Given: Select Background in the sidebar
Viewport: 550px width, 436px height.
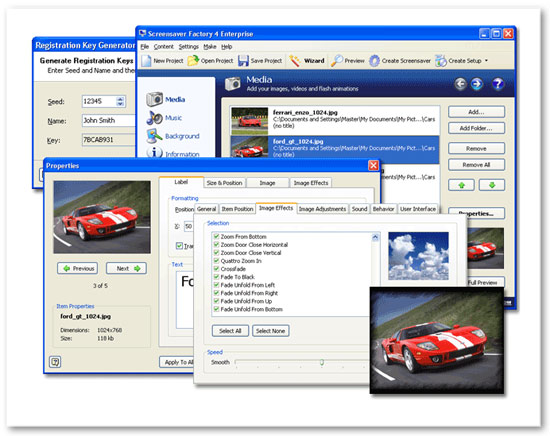Looking at the screenshot, I should coord(173,136).
